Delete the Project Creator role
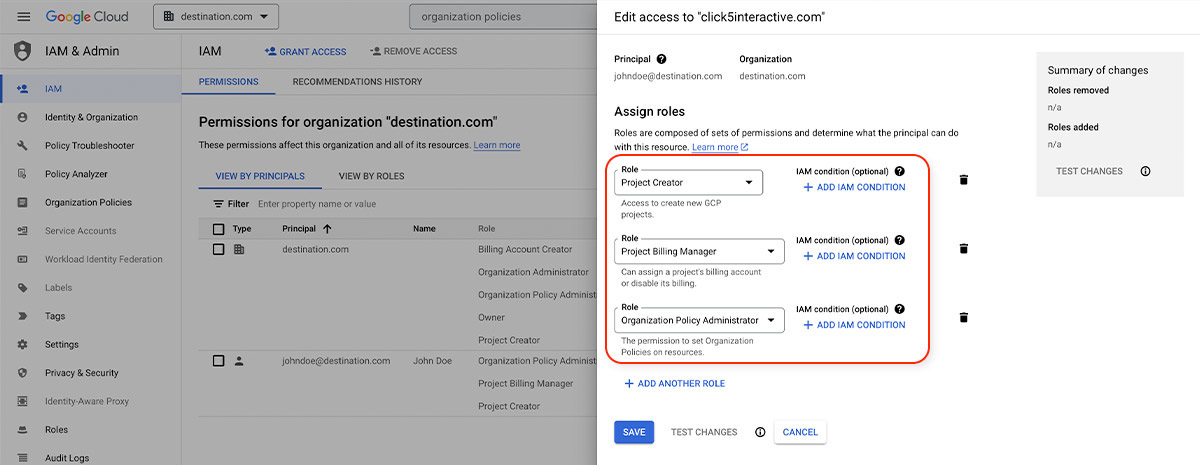Screen dimensions: 1200x465 (x=964, y=180)
